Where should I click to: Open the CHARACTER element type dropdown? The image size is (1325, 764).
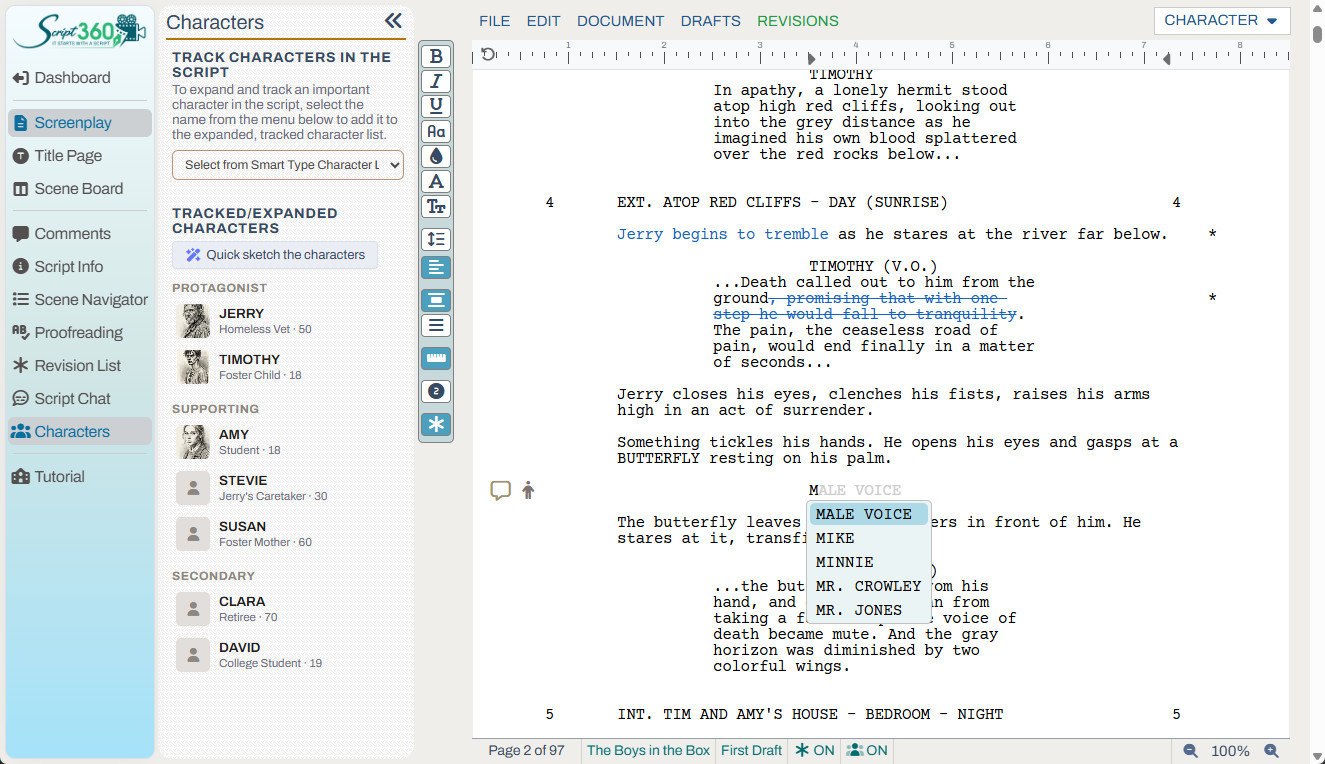coord(1221,21)
